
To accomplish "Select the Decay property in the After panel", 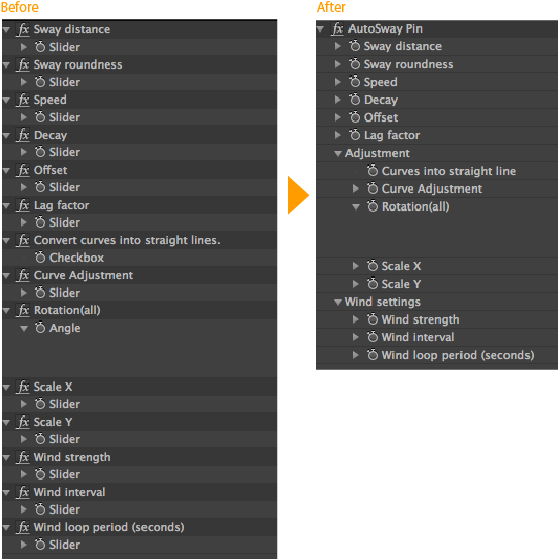I will pos(381,100).
